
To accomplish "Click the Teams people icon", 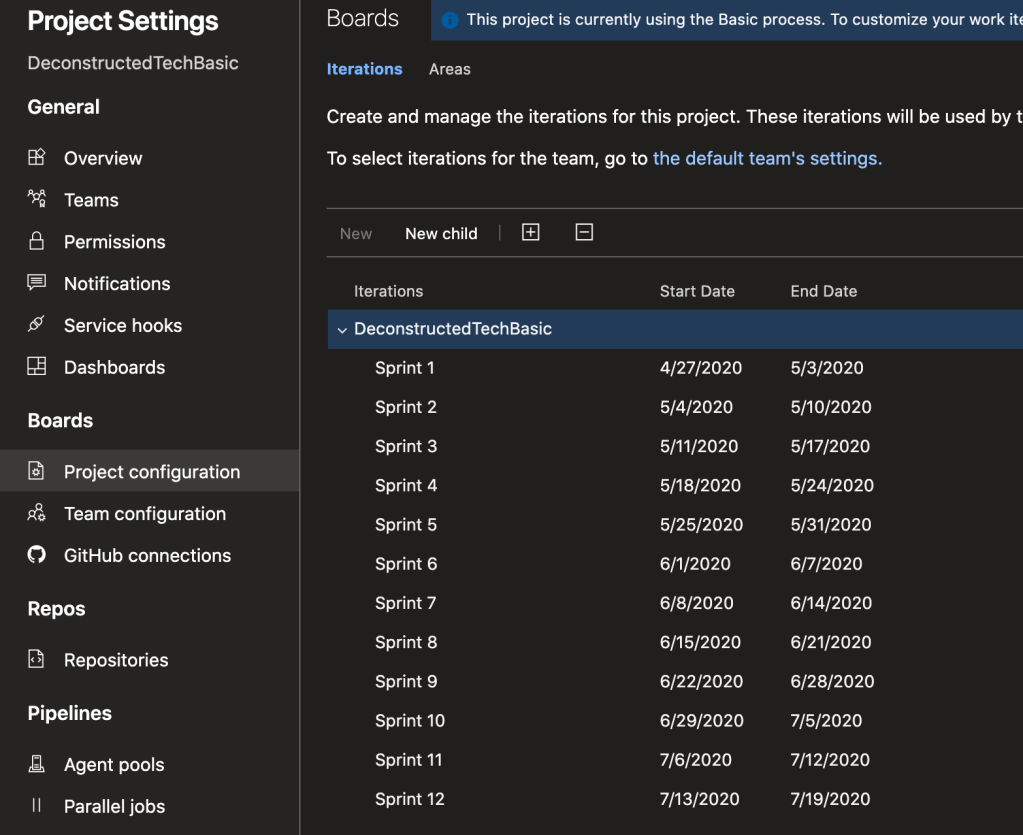I will tap(37, 199).
